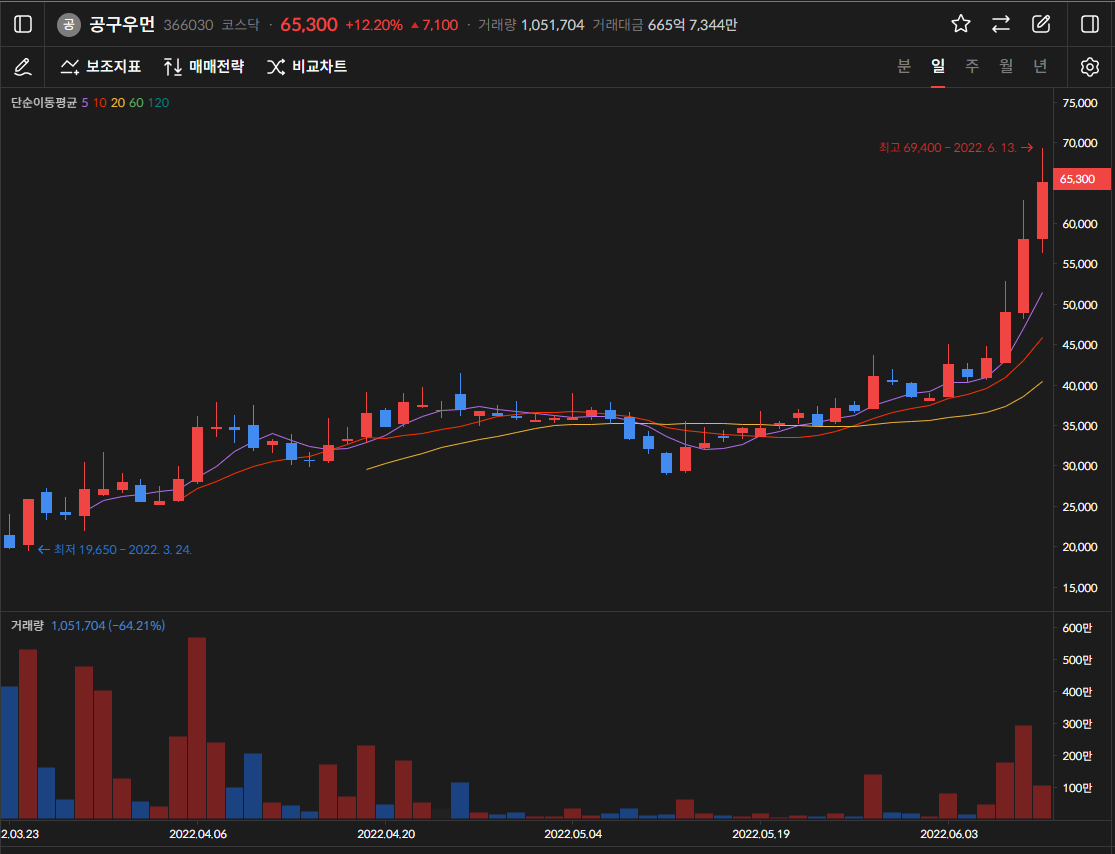The width and height of the screenshot is (1115, 854).
Task: Open chart settings gear icon
Action: click(1089, 67)
